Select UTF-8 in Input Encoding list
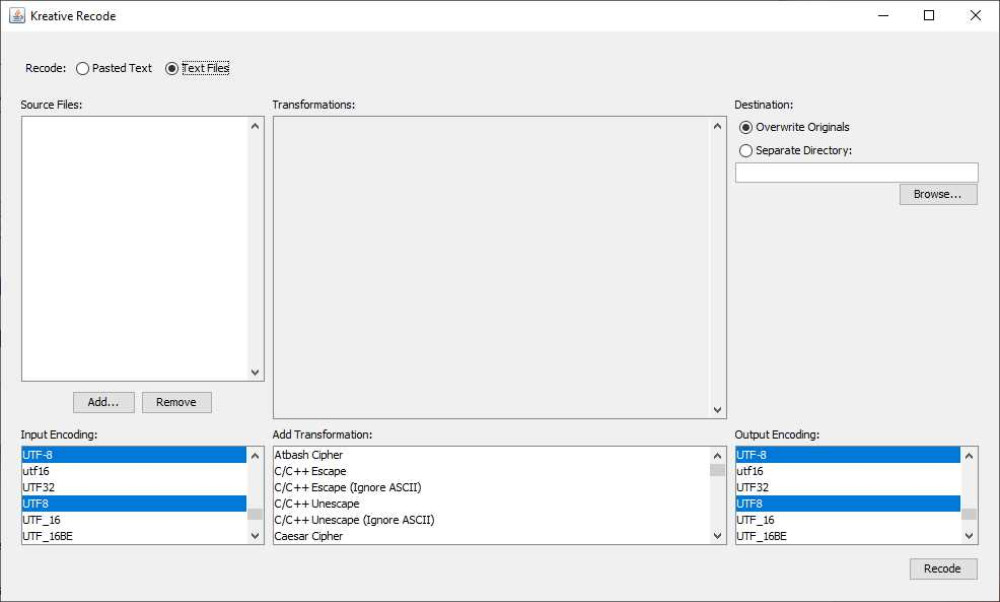The image size is (1000, 602). pos(134,455)
